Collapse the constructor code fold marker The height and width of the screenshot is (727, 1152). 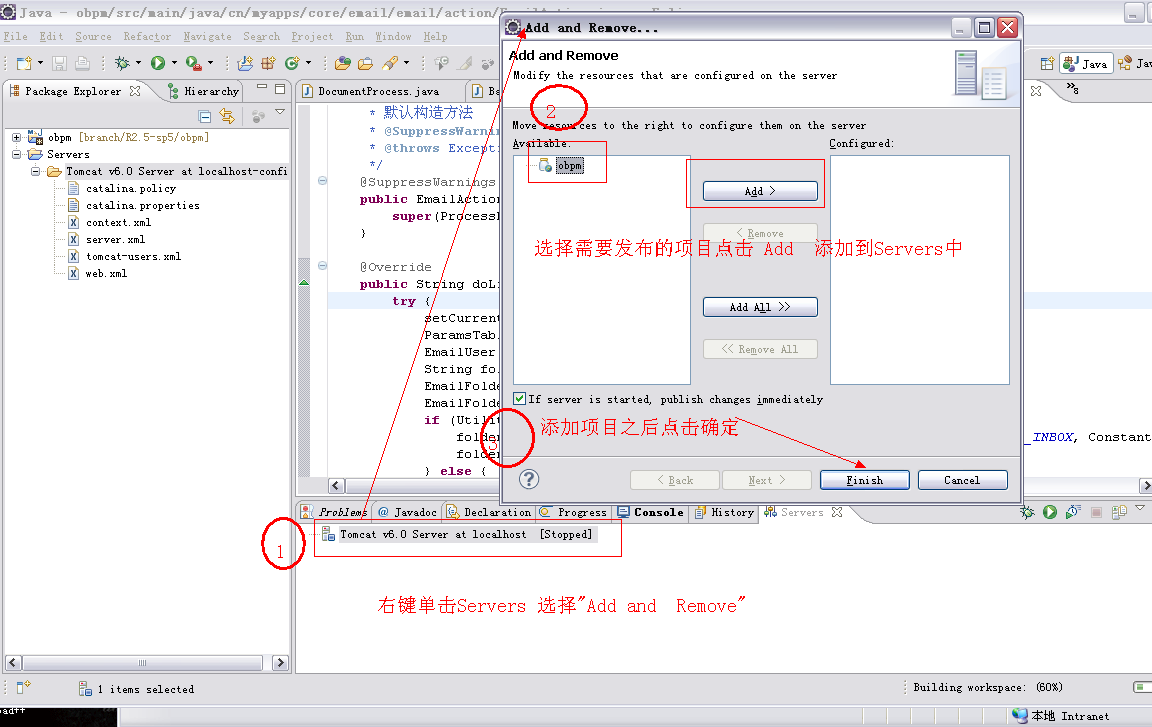click(x=322, y=181)
